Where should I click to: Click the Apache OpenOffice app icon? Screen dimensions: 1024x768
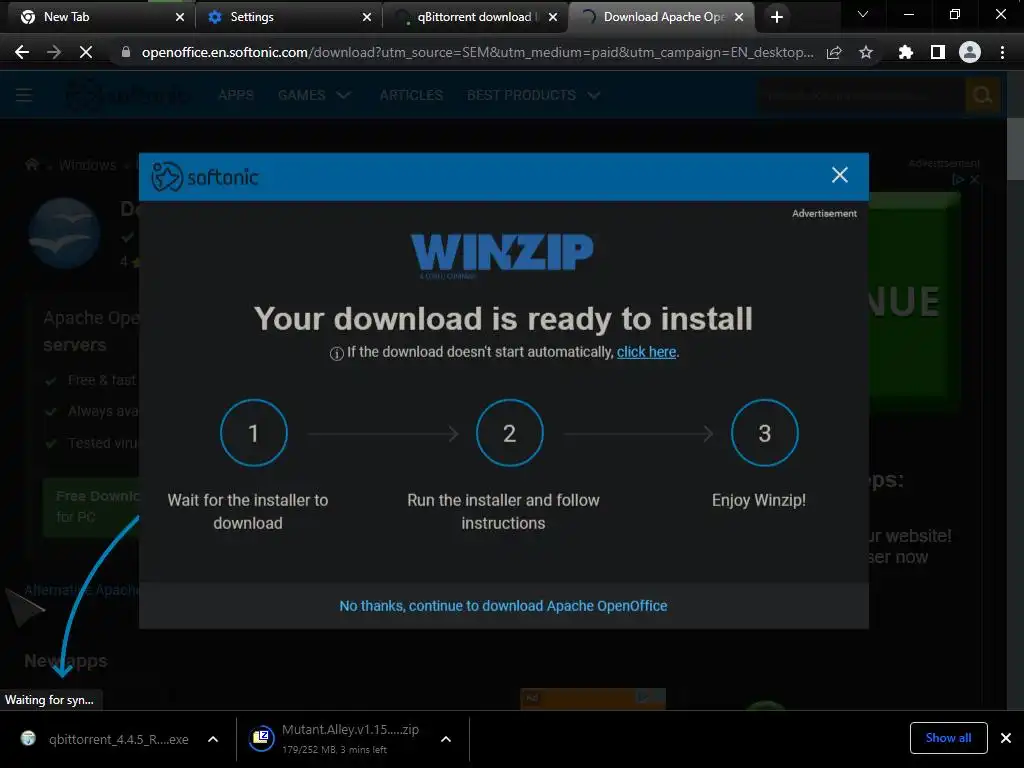pos(64,233)
